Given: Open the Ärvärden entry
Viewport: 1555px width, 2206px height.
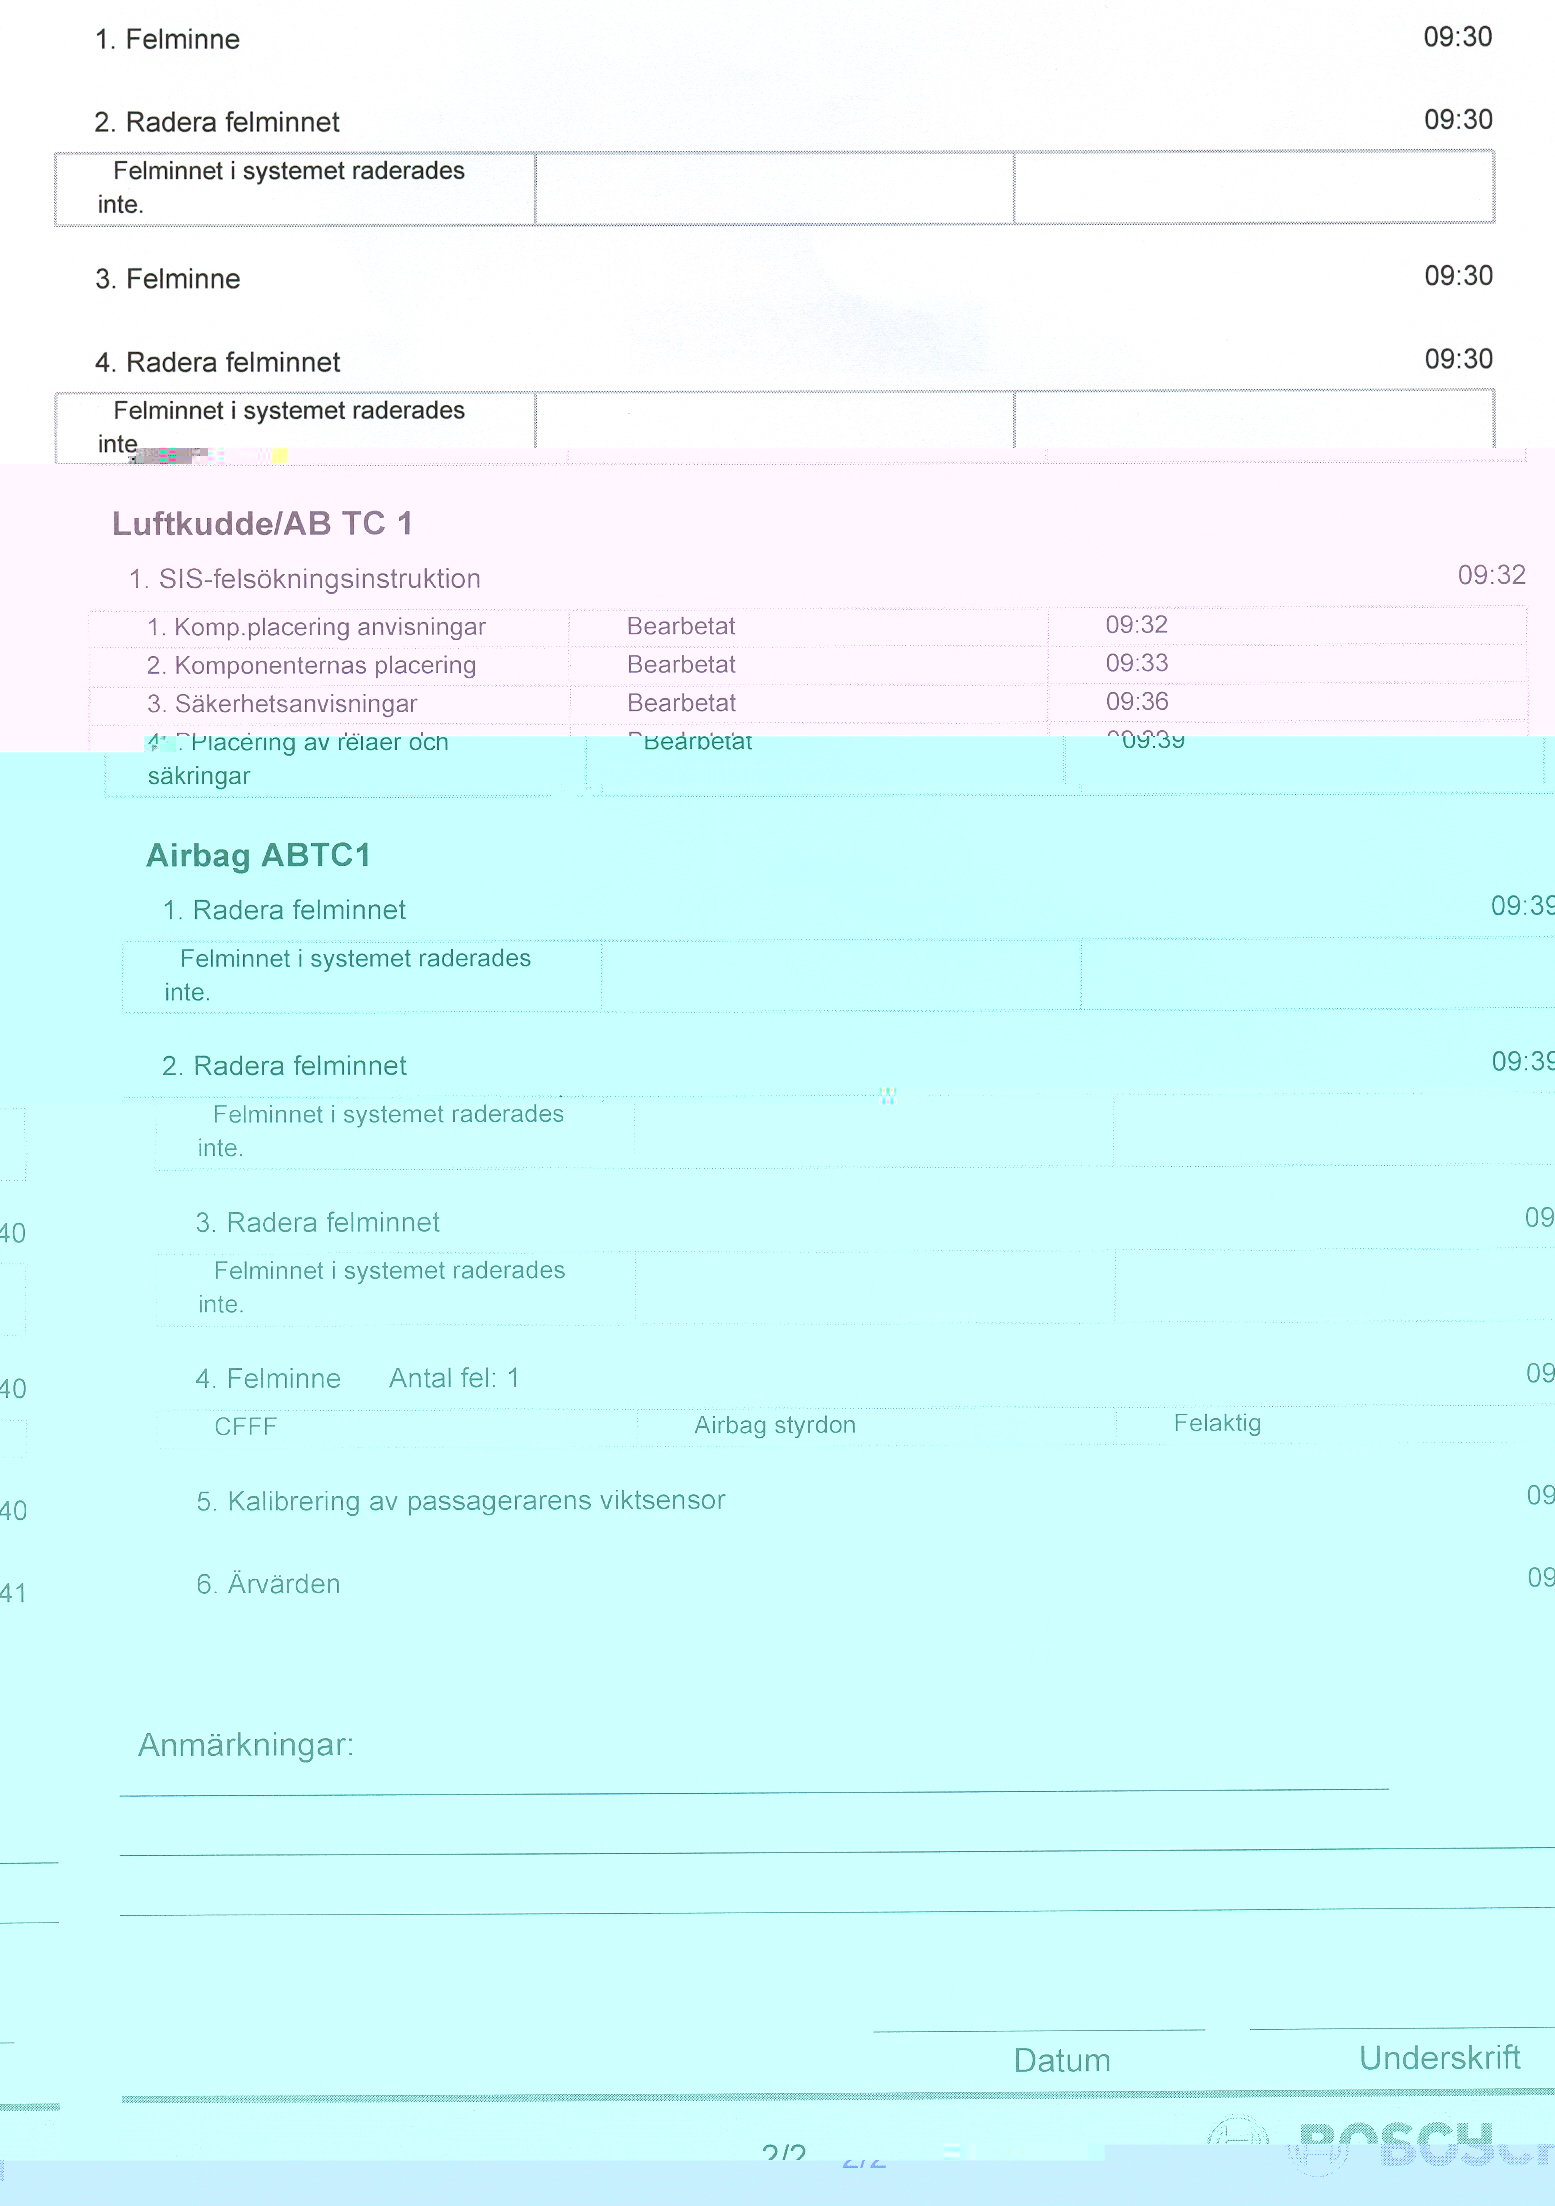Looking at the screenshot, I should [283, 1584].
